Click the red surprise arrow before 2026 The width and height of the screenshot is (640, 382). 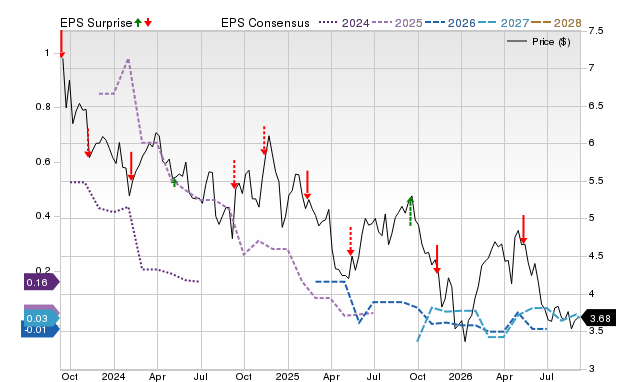[x=437, y=259]
